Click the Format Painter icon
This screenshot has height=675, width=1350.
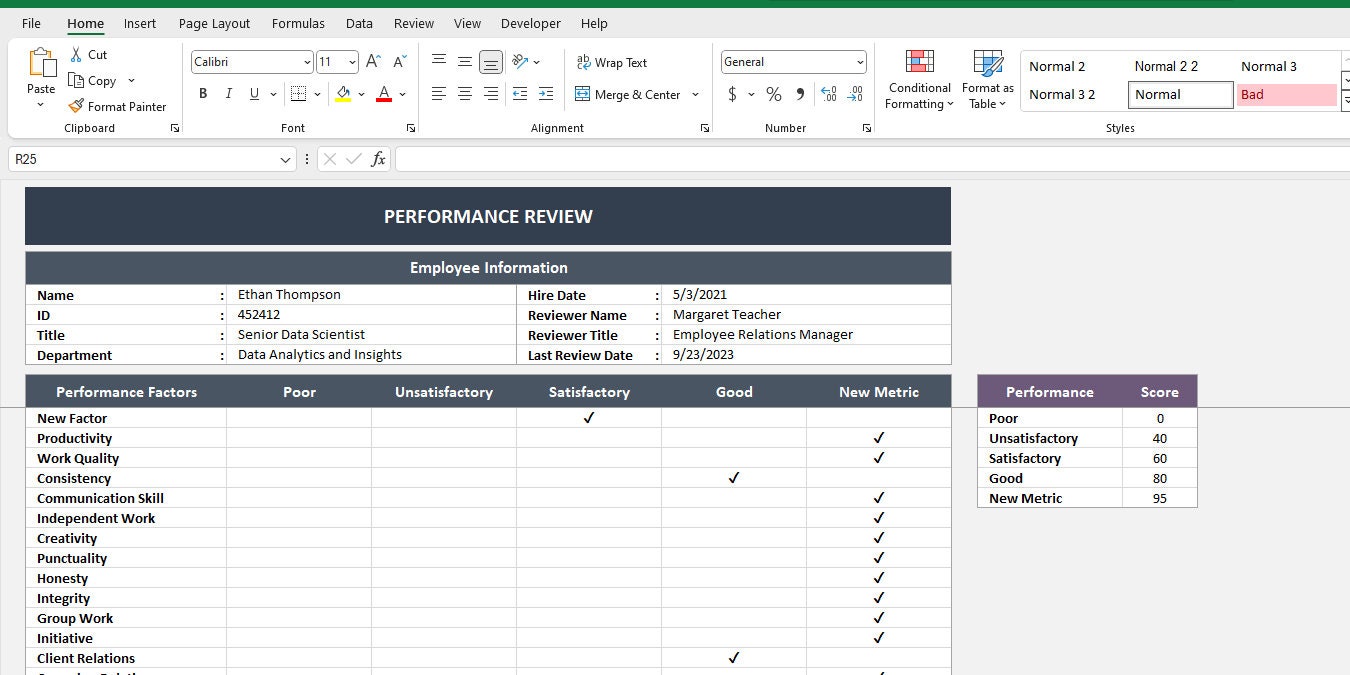point(76,106)
